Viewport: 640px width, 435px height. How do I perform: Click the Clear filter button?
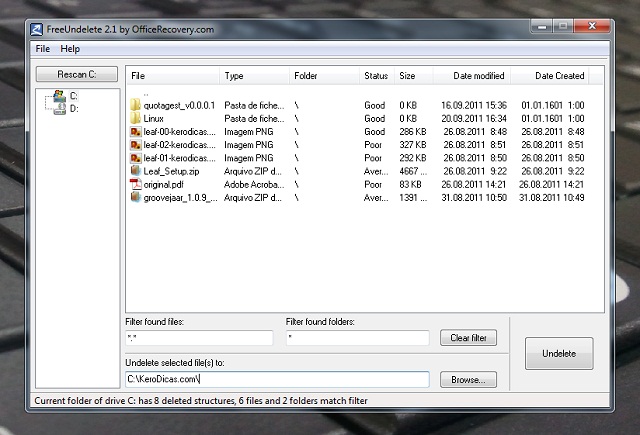coord(468,338)
